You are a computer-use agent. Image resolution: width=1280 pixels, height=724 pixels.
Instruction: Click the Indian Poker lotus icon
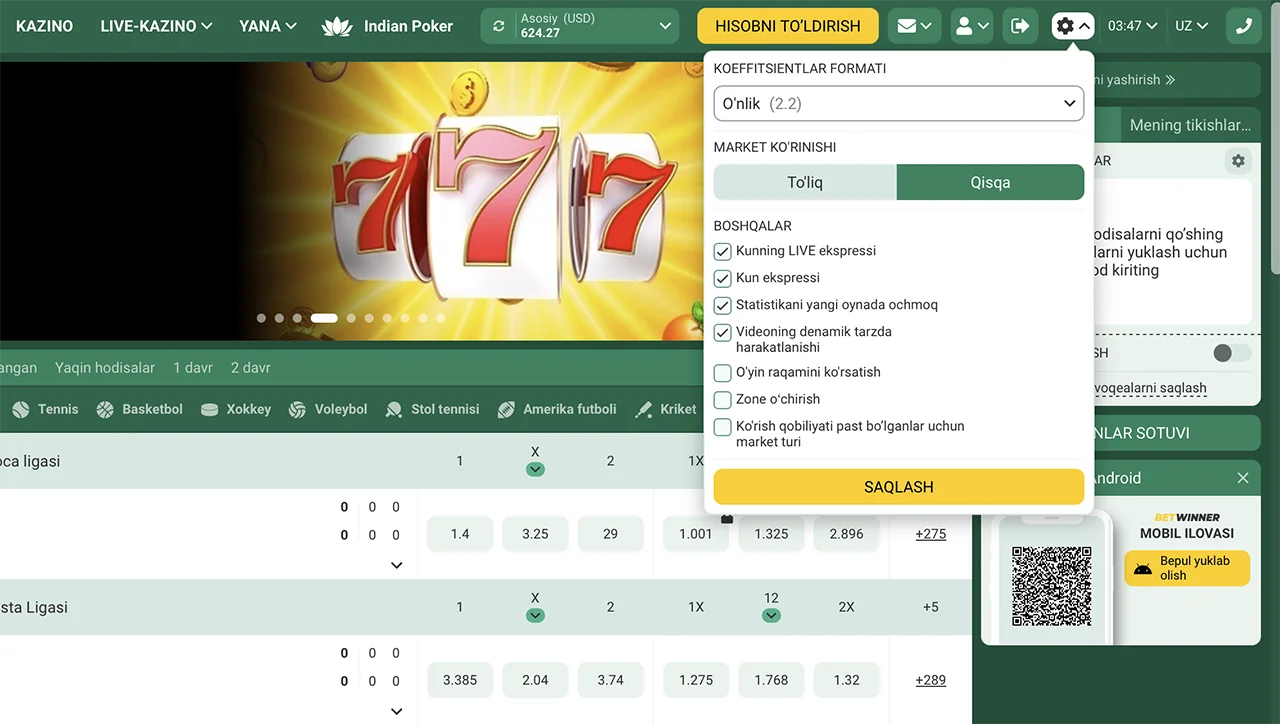coord(337,27)
